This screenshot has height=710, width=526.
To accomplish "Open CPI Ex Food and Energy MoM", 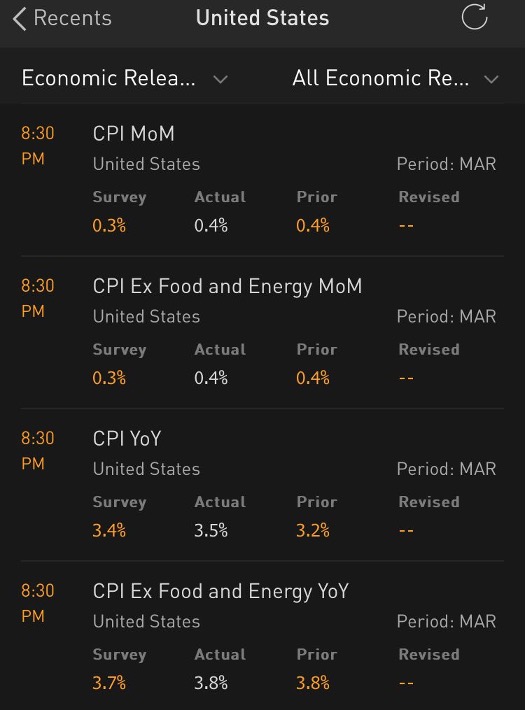I will [x=263, y=332].
